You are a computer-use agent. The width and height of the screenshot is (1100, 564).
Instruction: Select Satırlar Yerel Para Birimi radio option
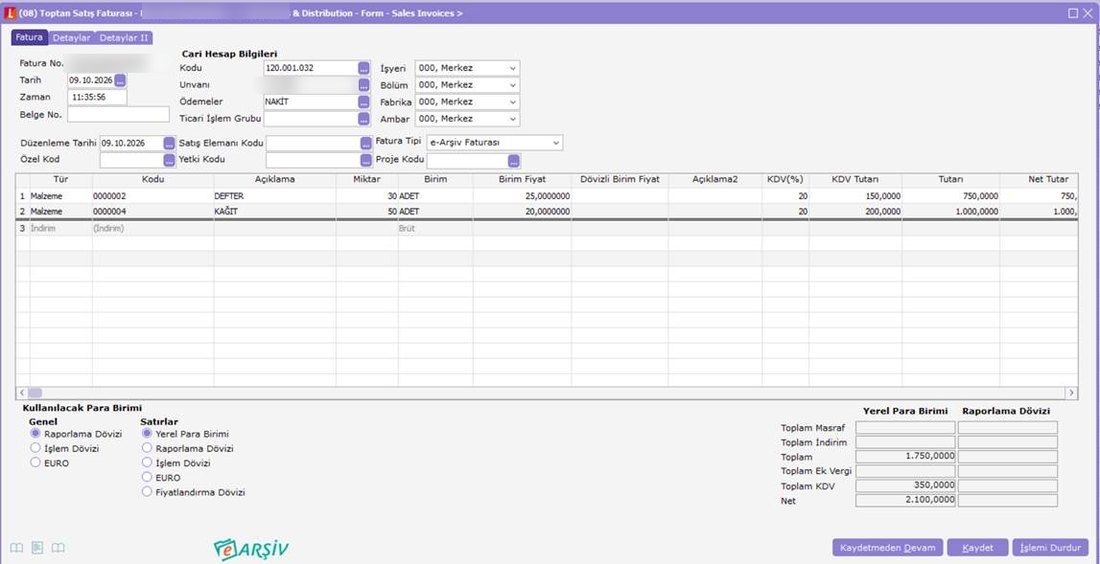click(147, 434)
